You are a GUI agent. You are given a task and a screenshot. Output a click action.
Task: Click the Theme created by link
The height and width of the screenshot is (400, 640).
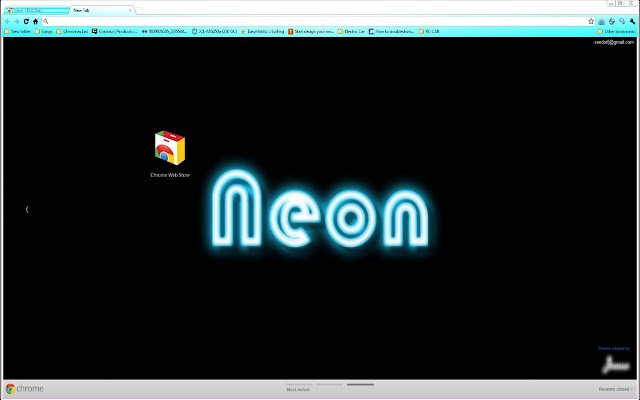[614, 349]
